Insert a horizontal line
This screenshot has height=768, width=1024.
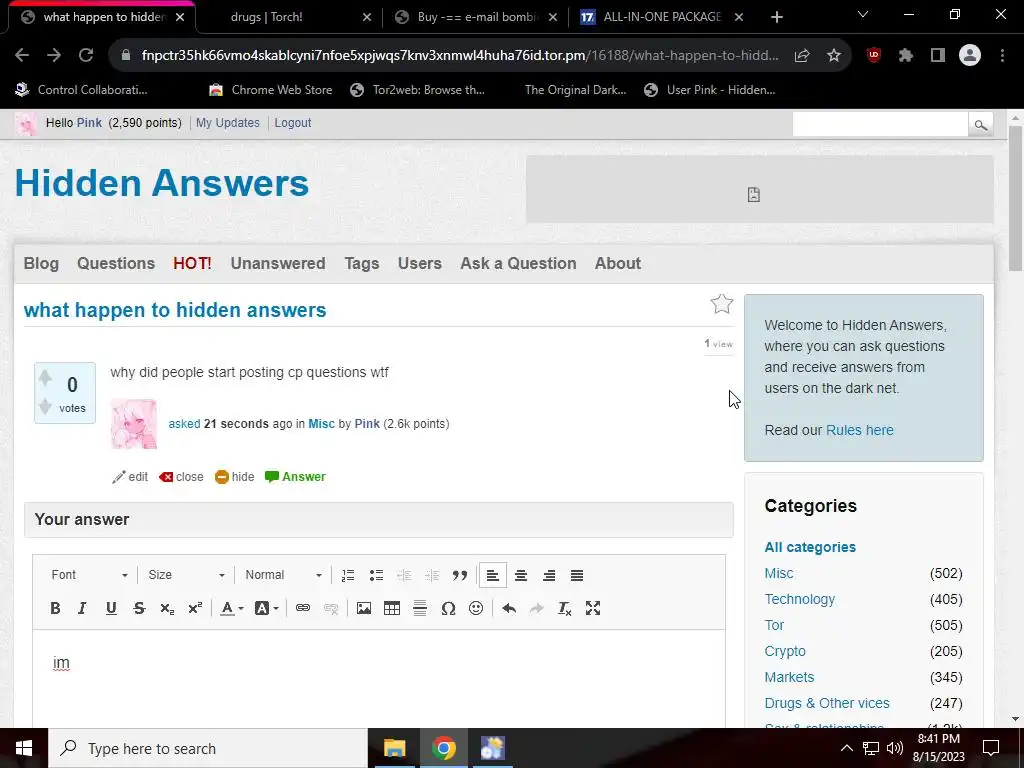(420, 609)
